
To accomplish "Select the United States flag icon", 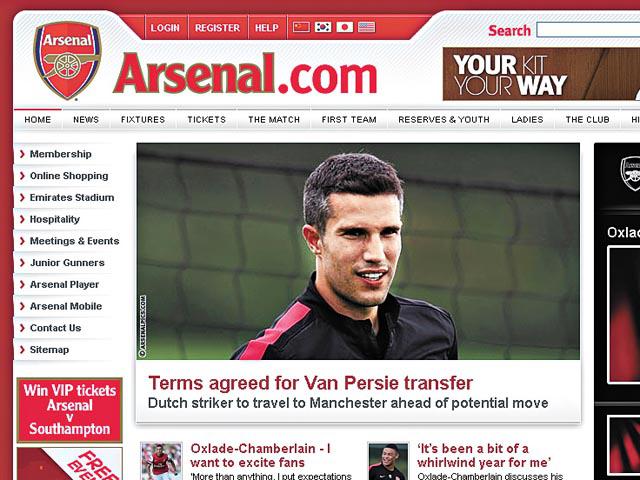I will click(367, 27).
